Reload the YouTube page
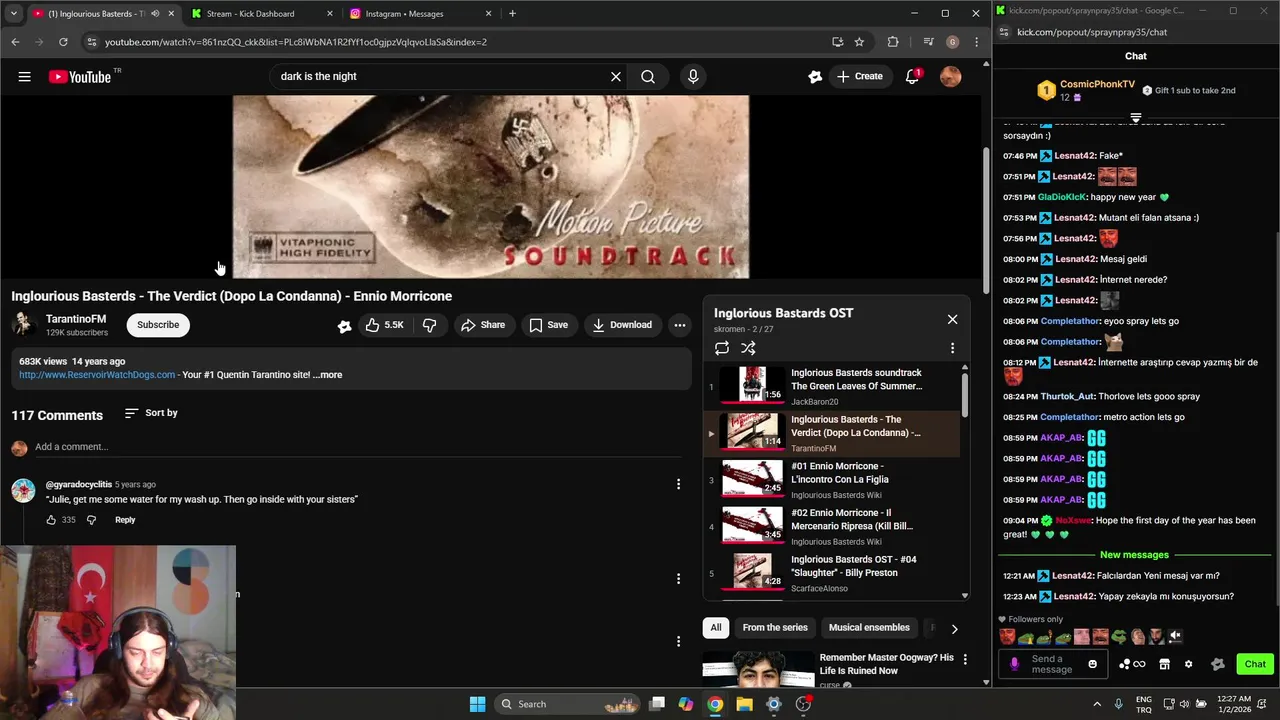Screen dimensions: 1280x720 point(63,42)
